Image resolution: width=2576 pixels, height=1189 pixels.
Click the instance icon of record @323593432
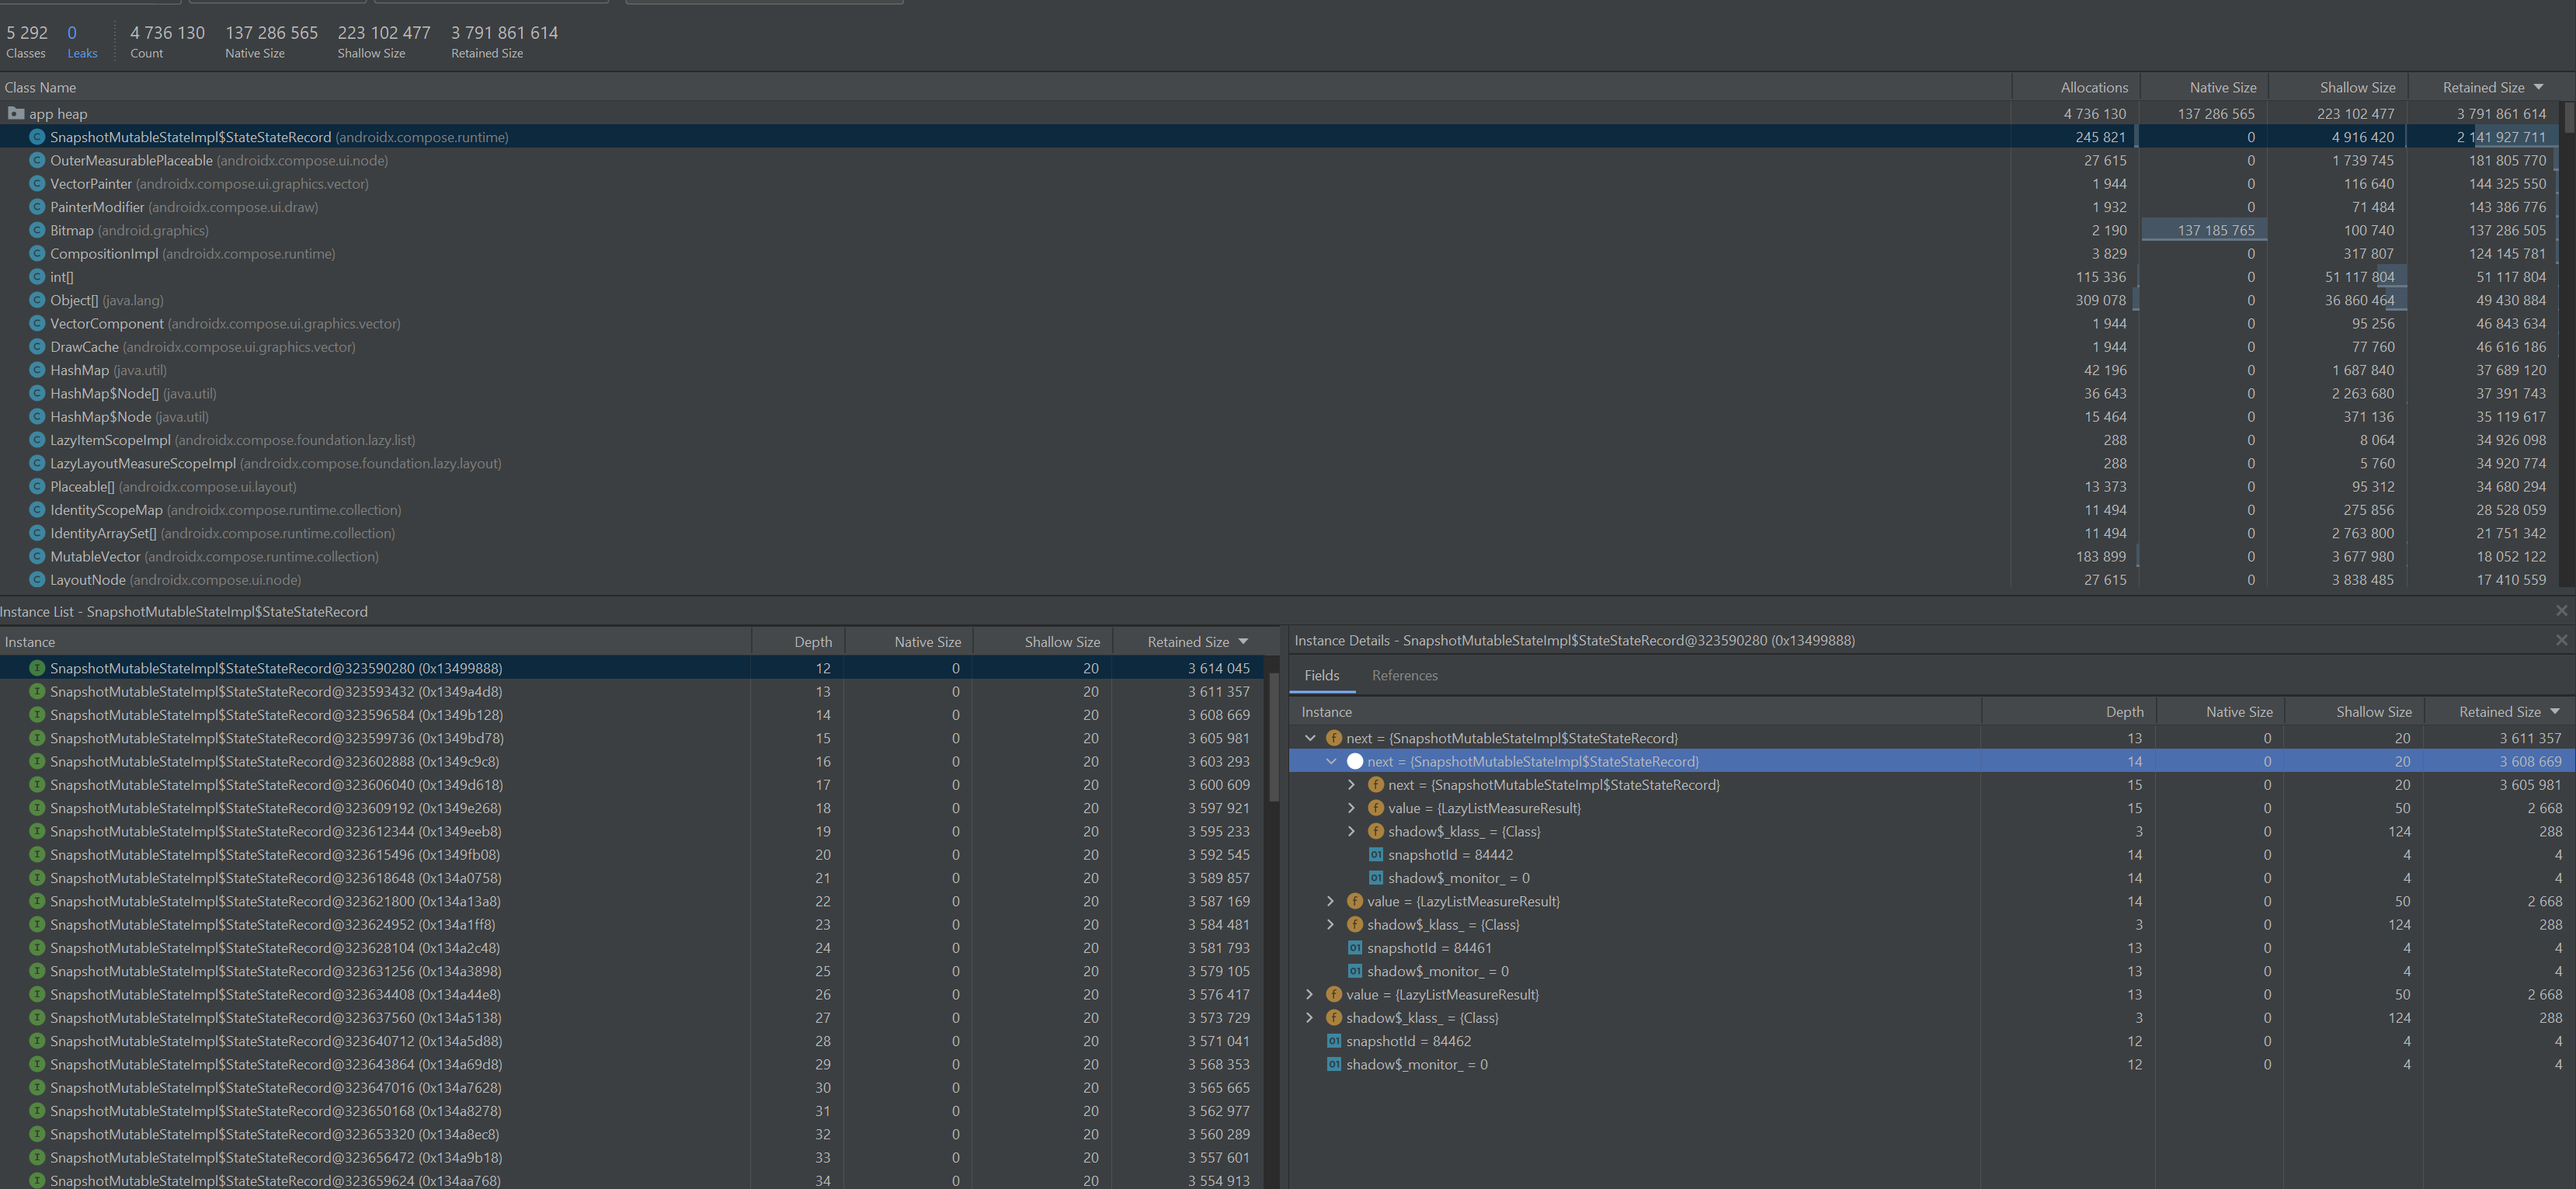tap(37, 692)
